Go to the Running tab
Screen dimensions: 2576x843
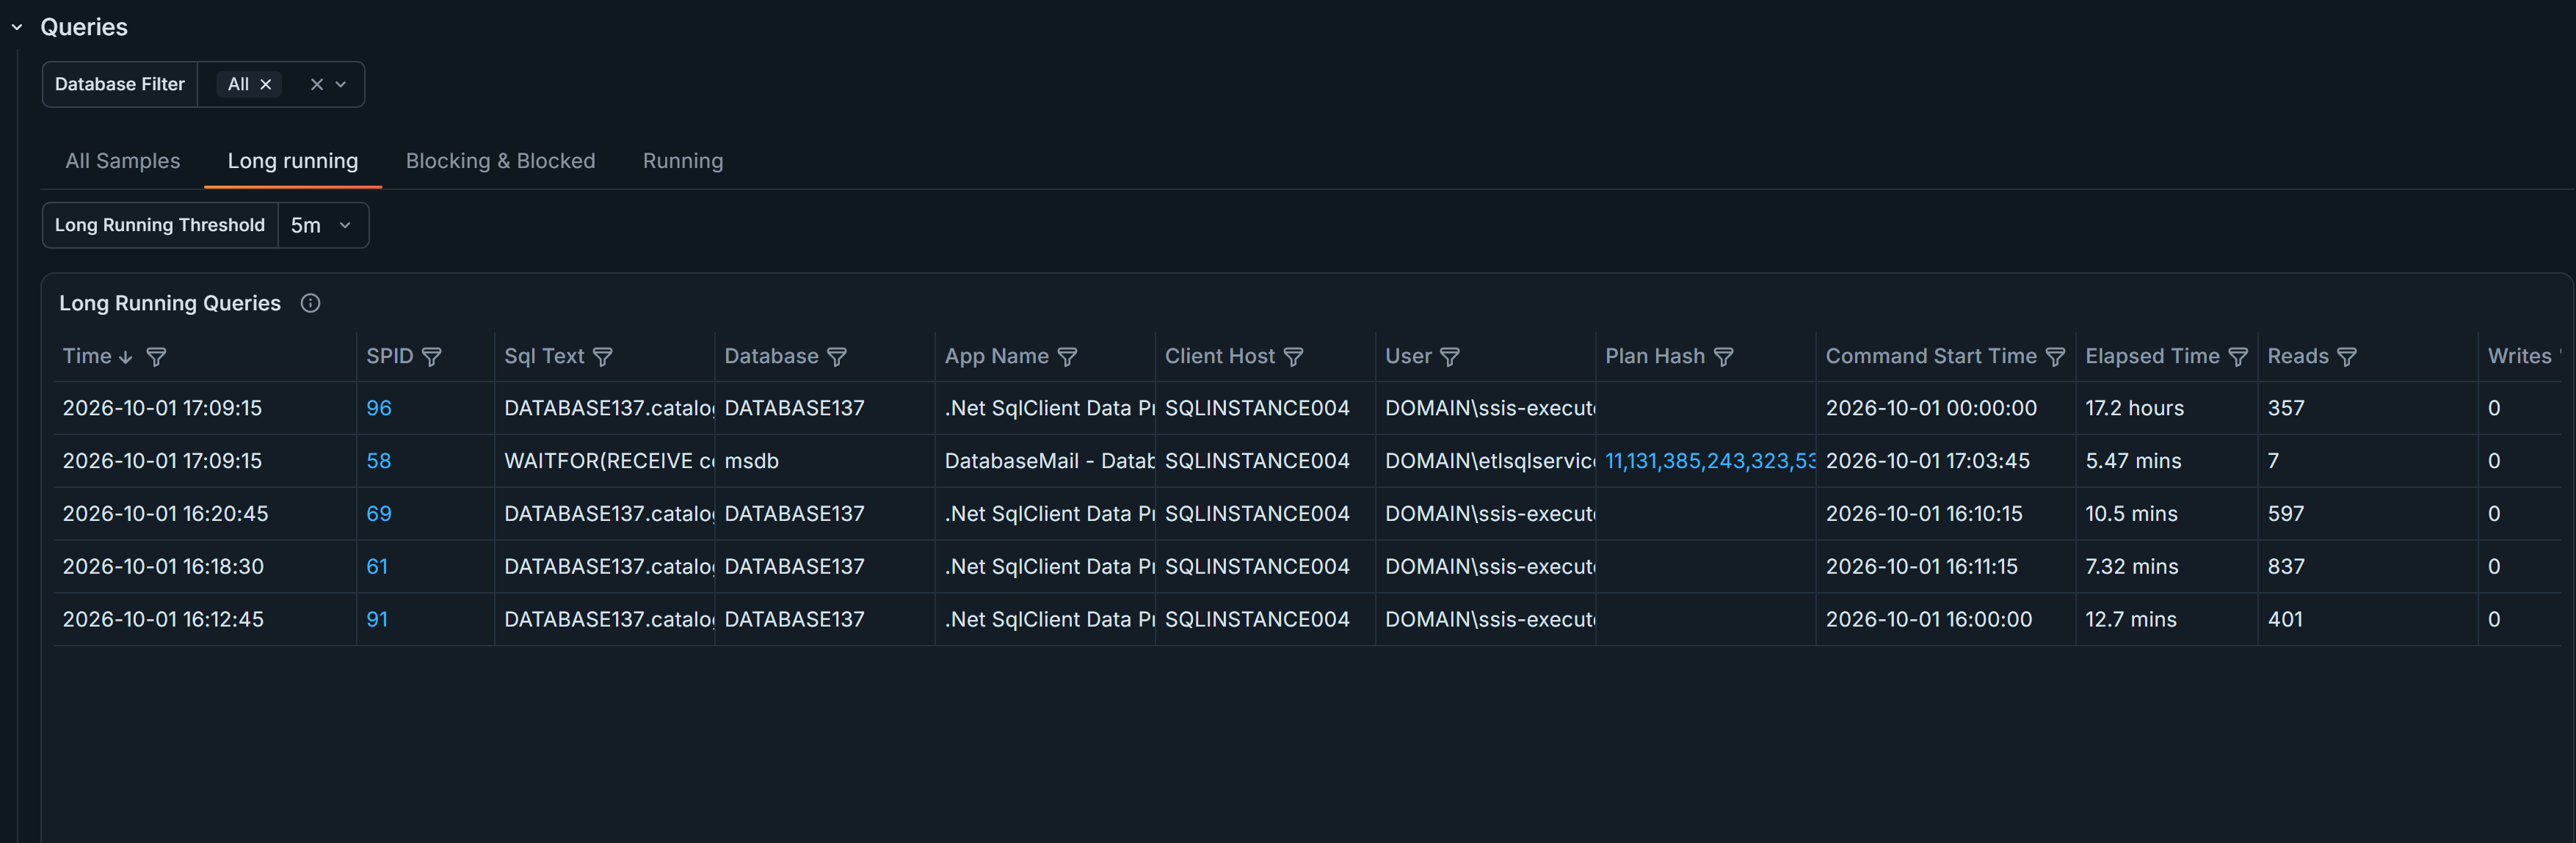(683, 161)
